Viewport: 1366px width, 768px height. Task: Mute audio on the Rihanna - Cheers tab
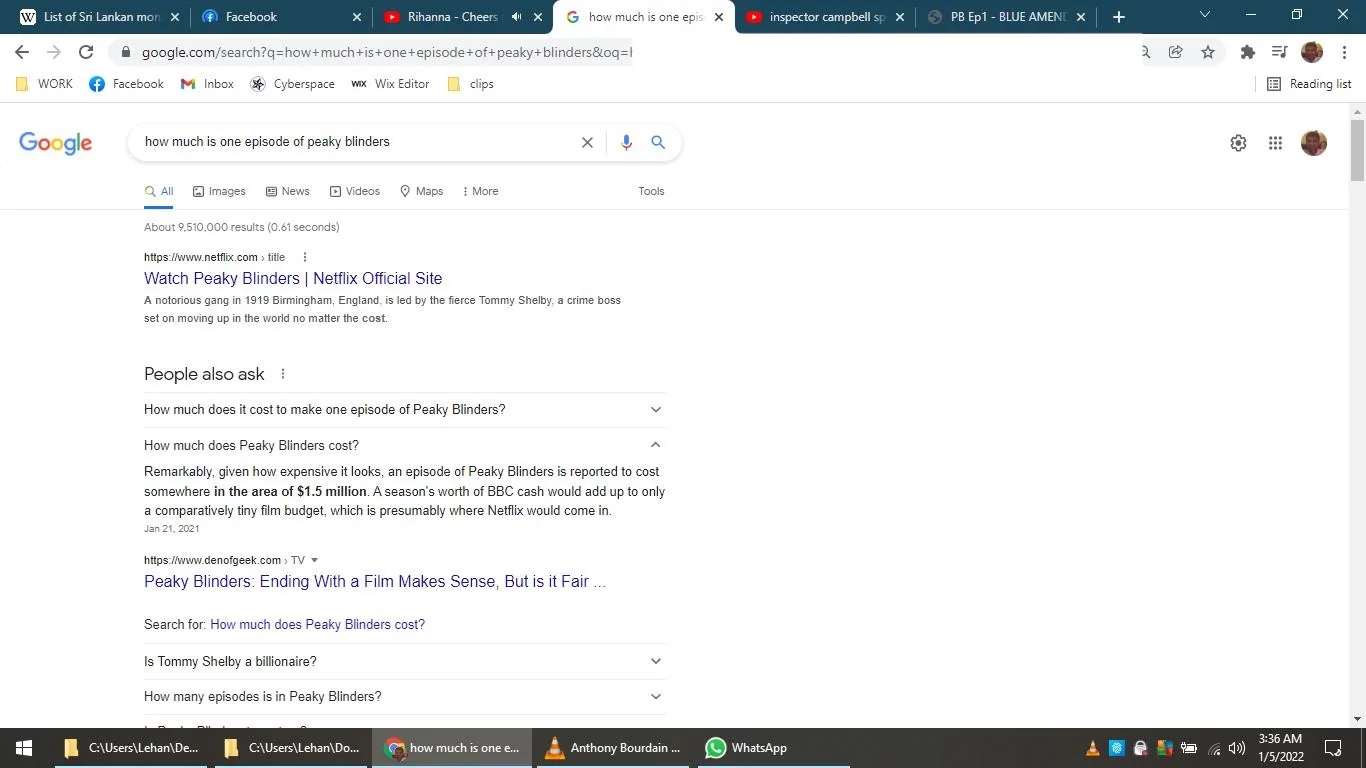[517, 17]
